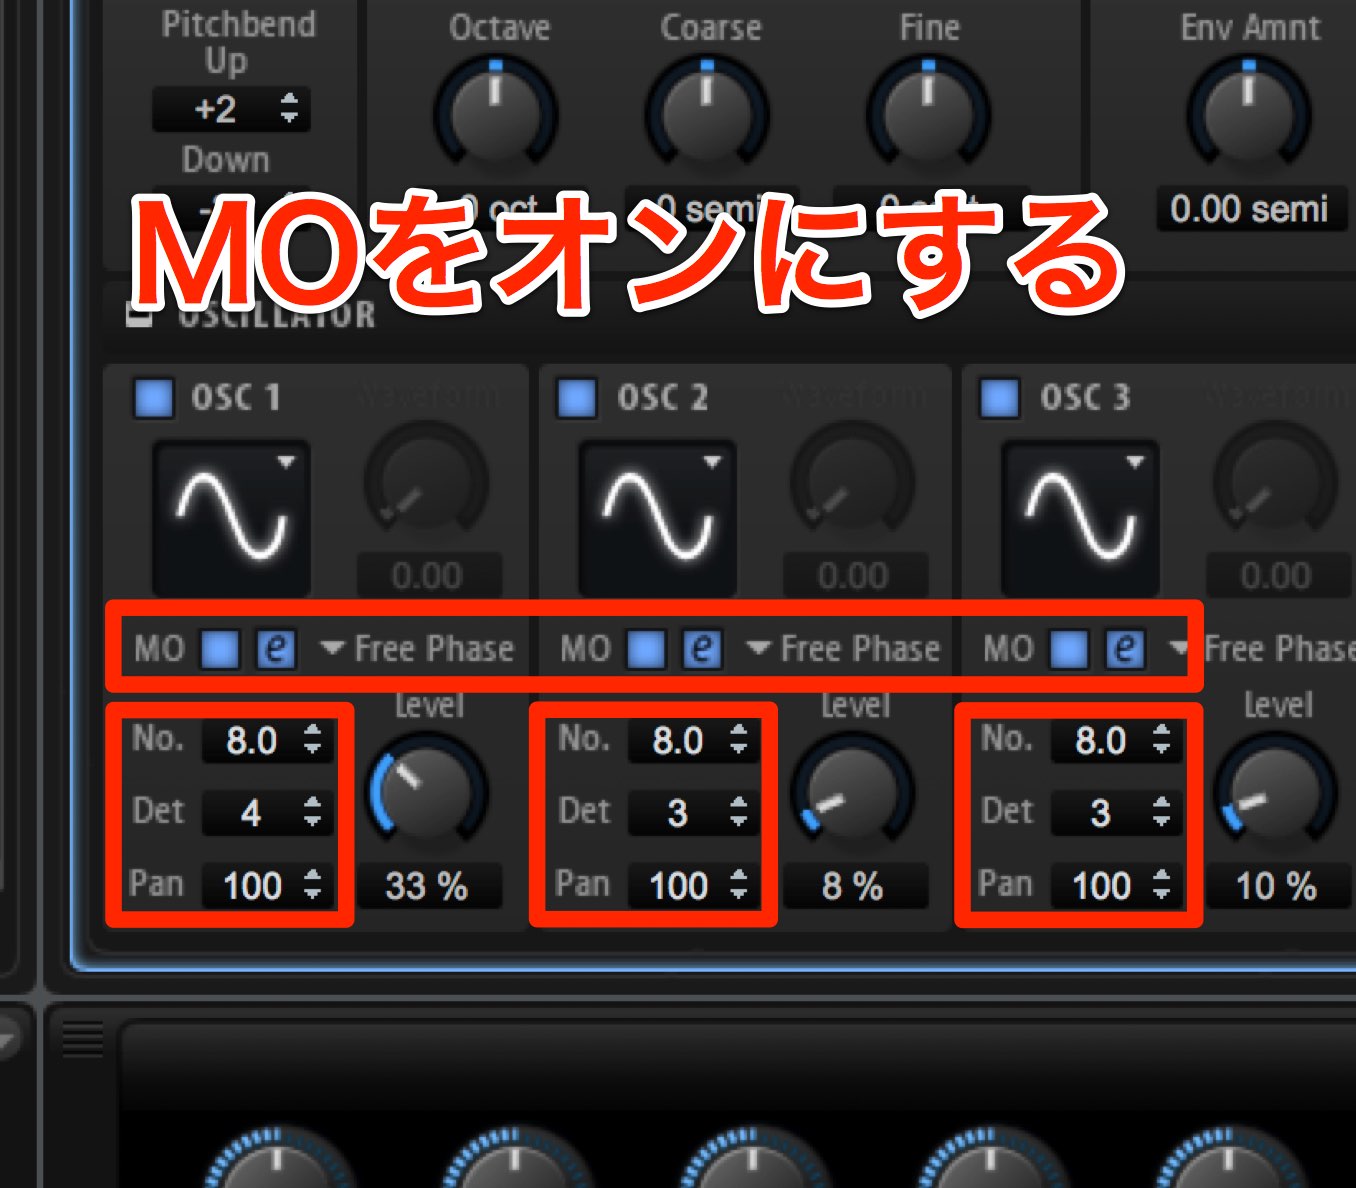1356x1188 pixels.
Task: Enable MO multi-oscillator for OSC 2
Action: tap(646, 649)
